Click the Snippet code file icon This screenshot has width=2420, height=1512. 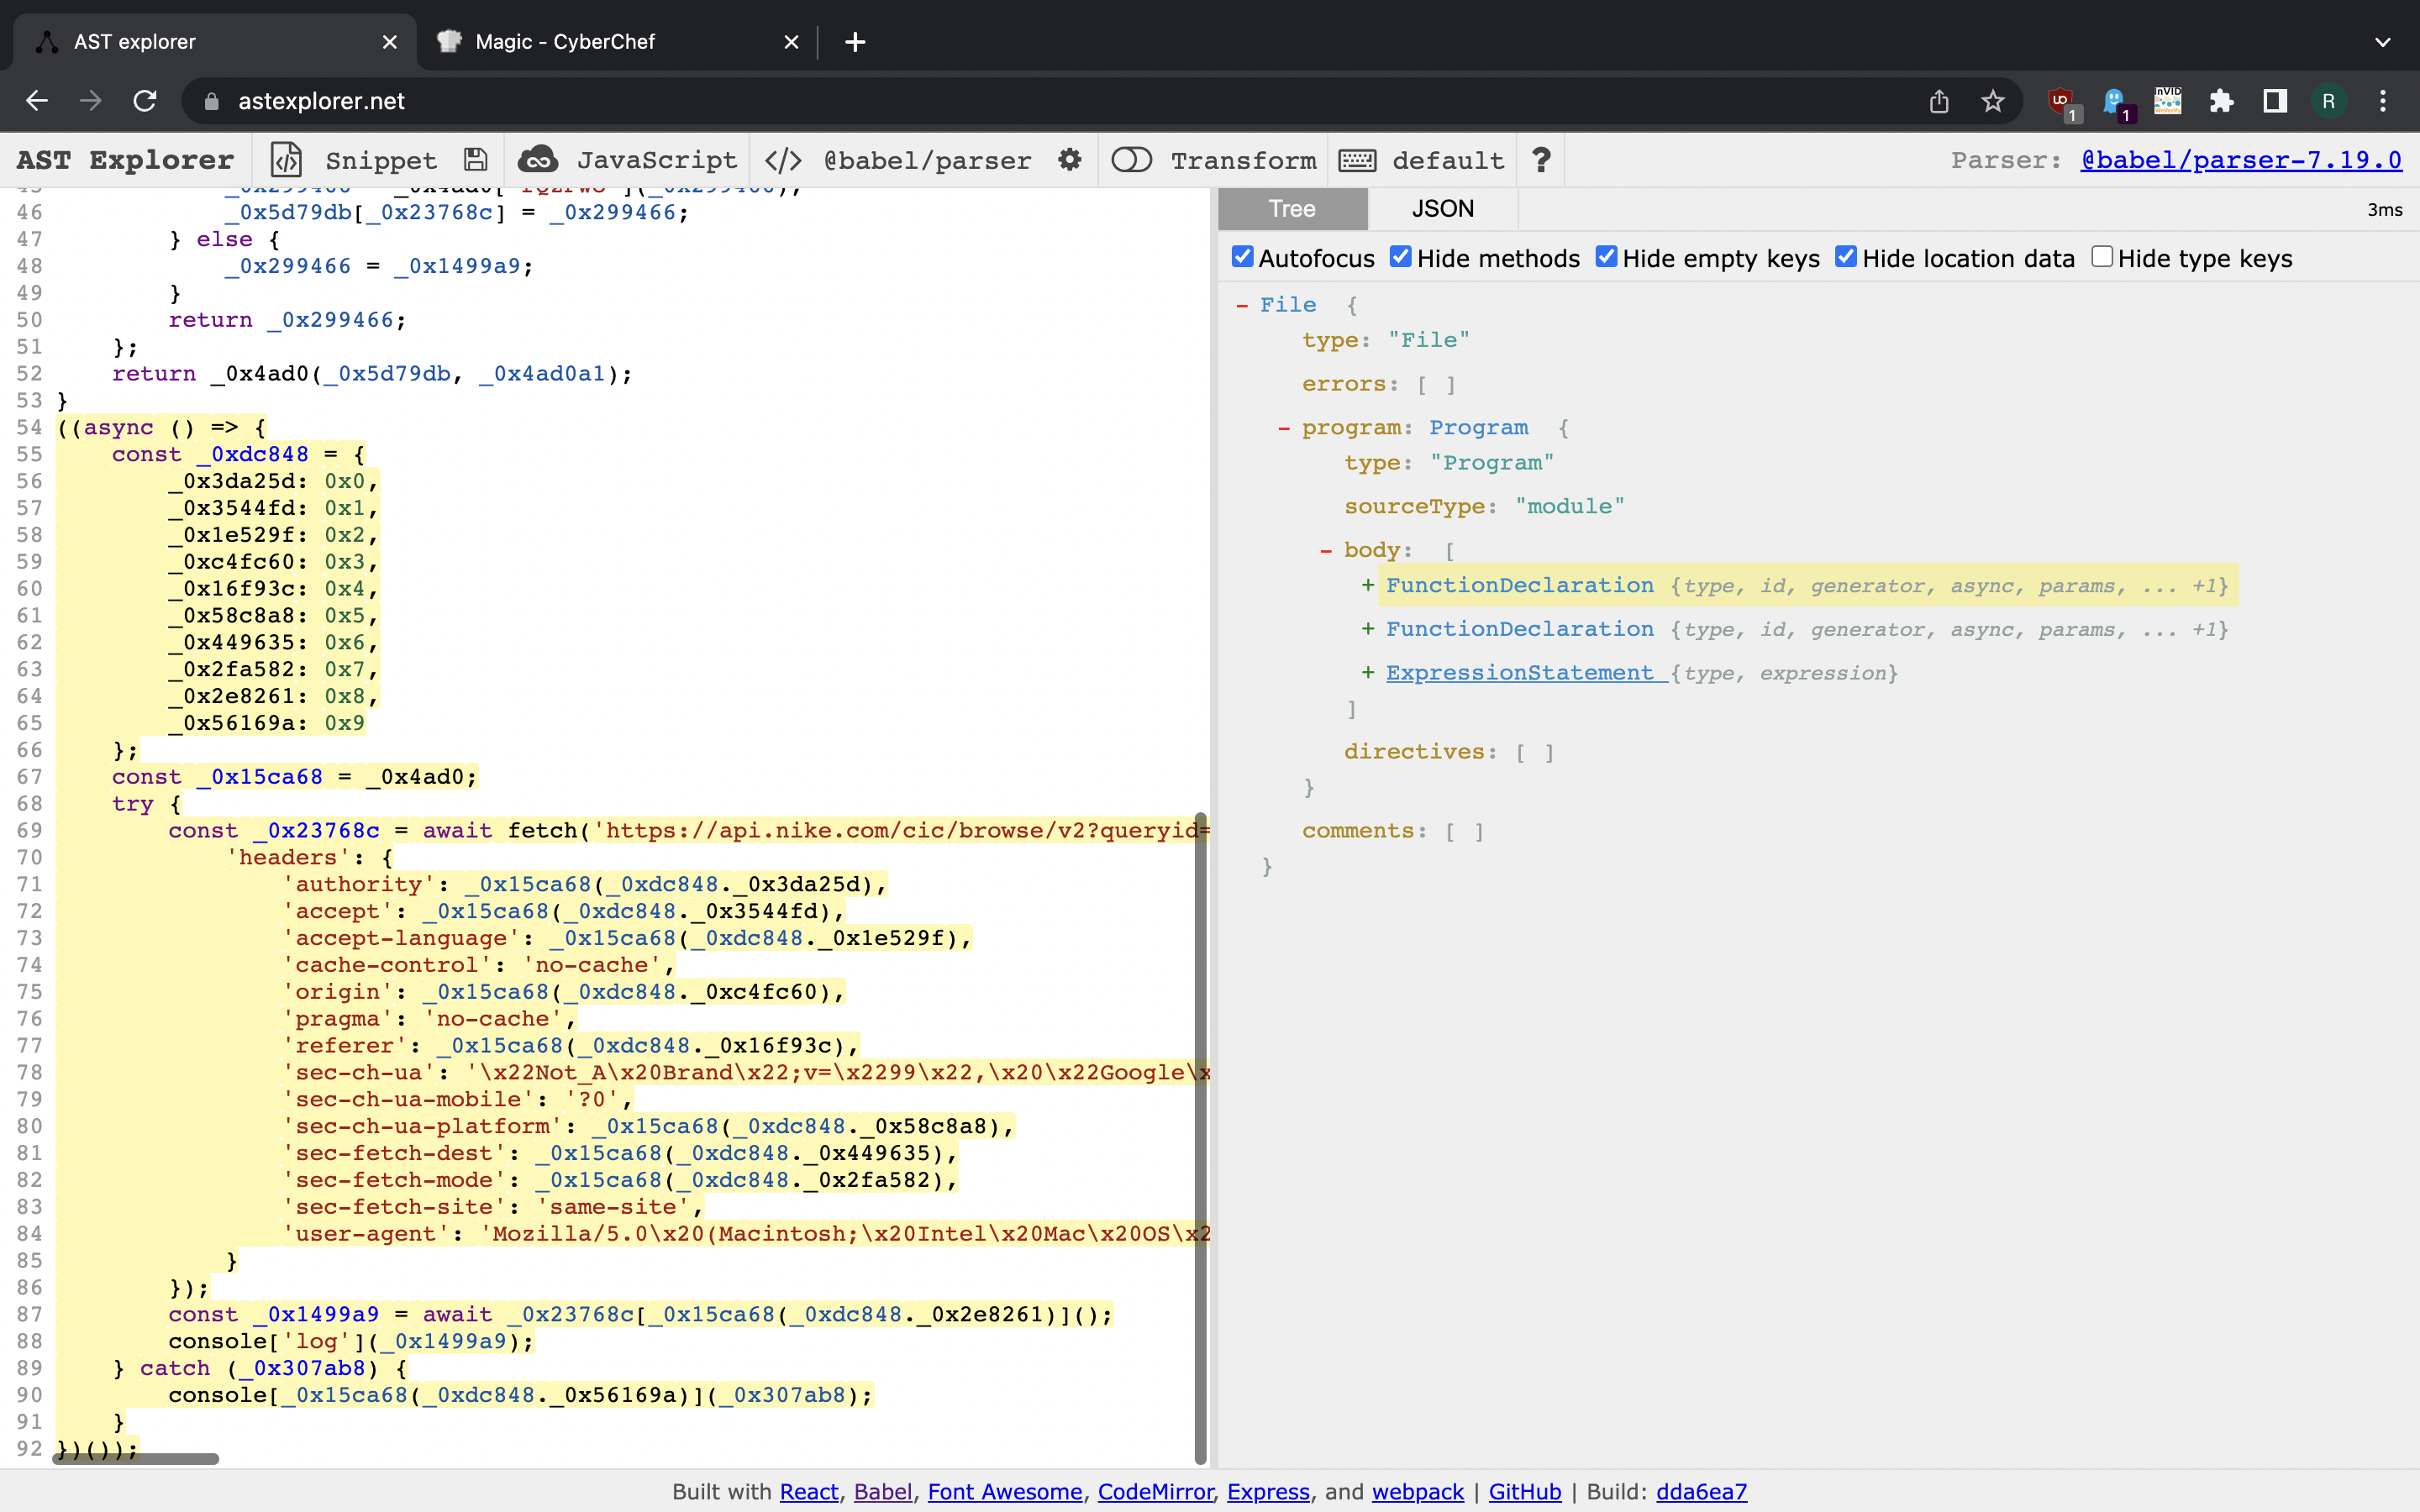click(286, 160)
